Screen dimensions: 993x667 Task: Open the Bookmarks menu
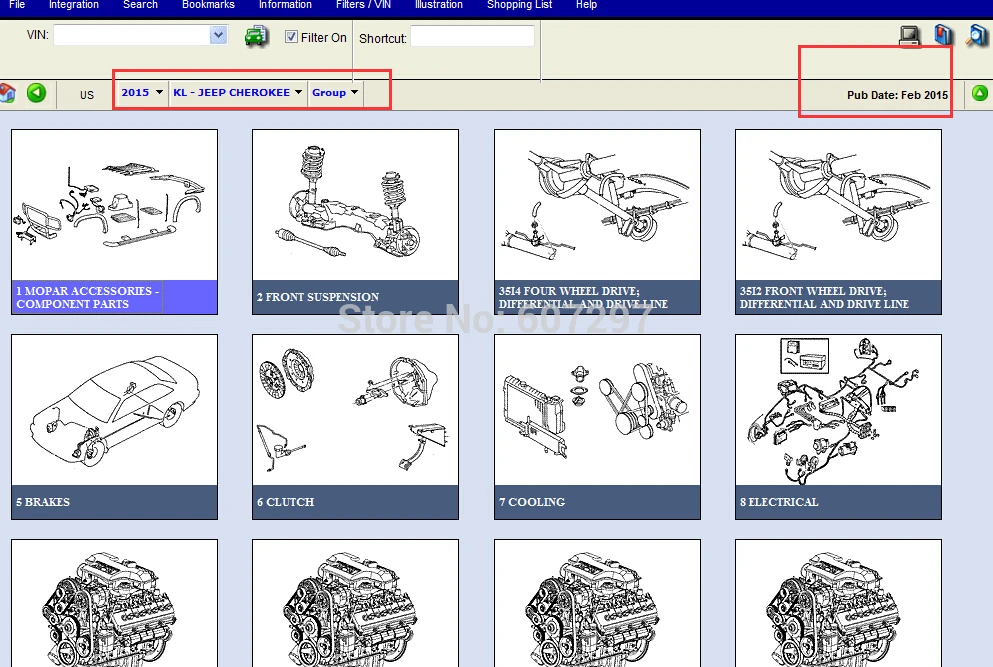[x=208, y=5]
